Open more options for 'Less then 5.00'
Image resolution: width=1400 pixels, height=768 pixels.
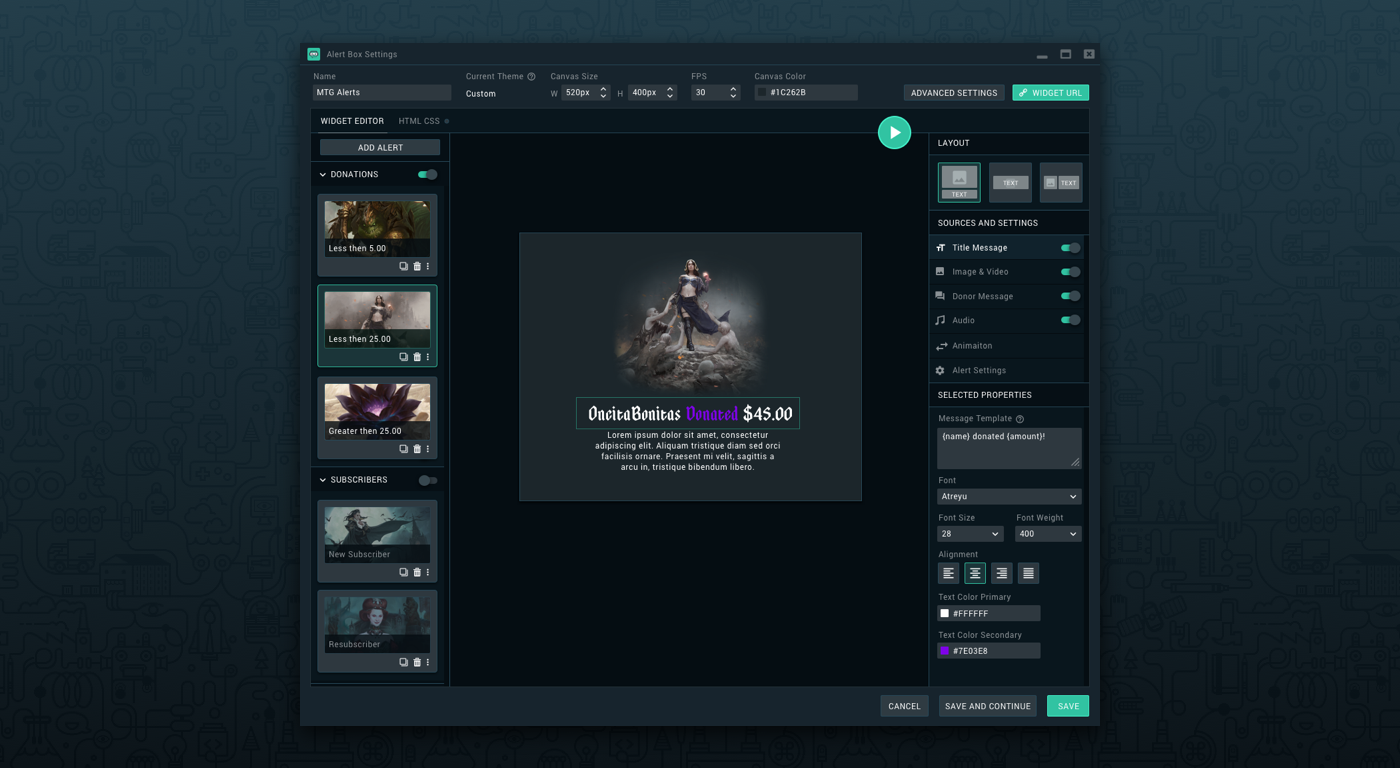[428, 266]
